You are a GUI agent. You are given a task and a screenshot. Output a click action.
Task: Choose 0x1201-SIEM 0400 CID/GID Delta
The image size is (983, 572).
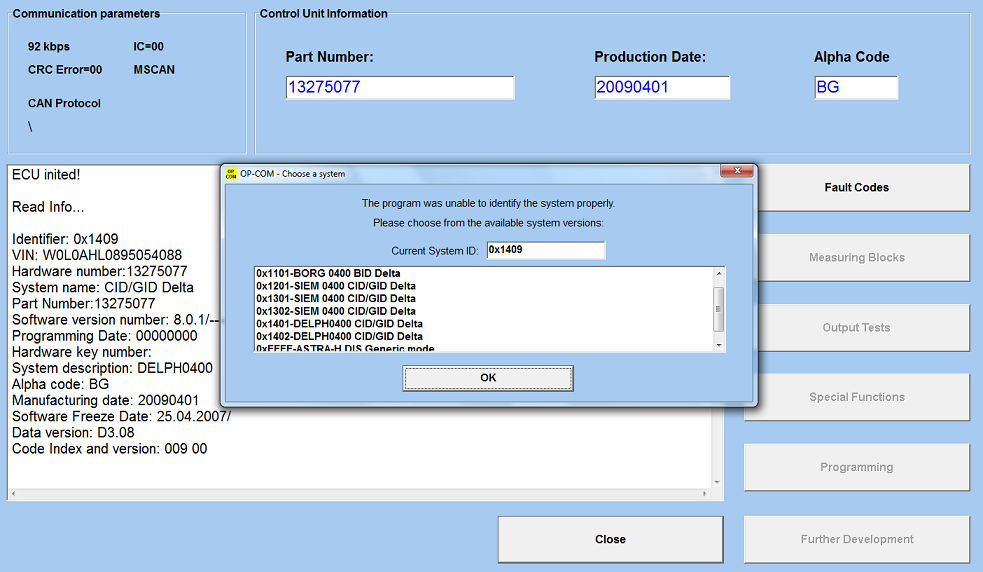pos(335,286)
